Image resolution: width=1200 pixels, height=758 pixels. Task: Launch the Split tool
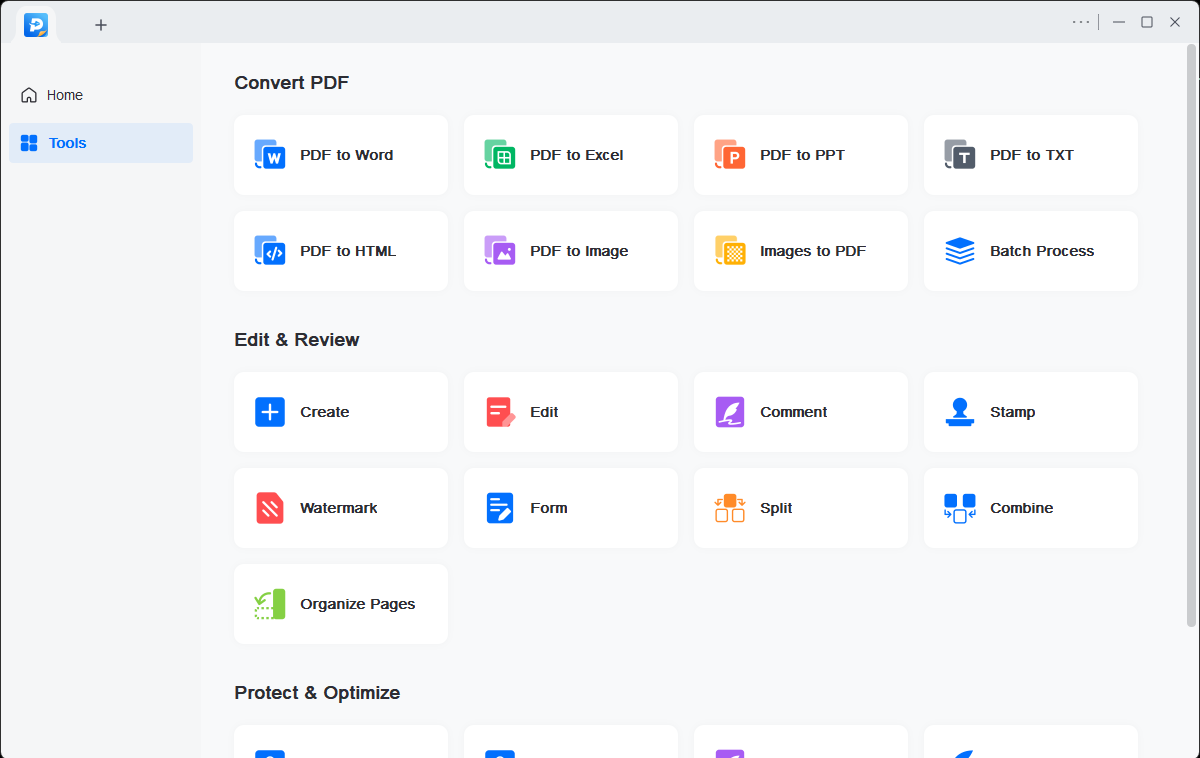800,508
